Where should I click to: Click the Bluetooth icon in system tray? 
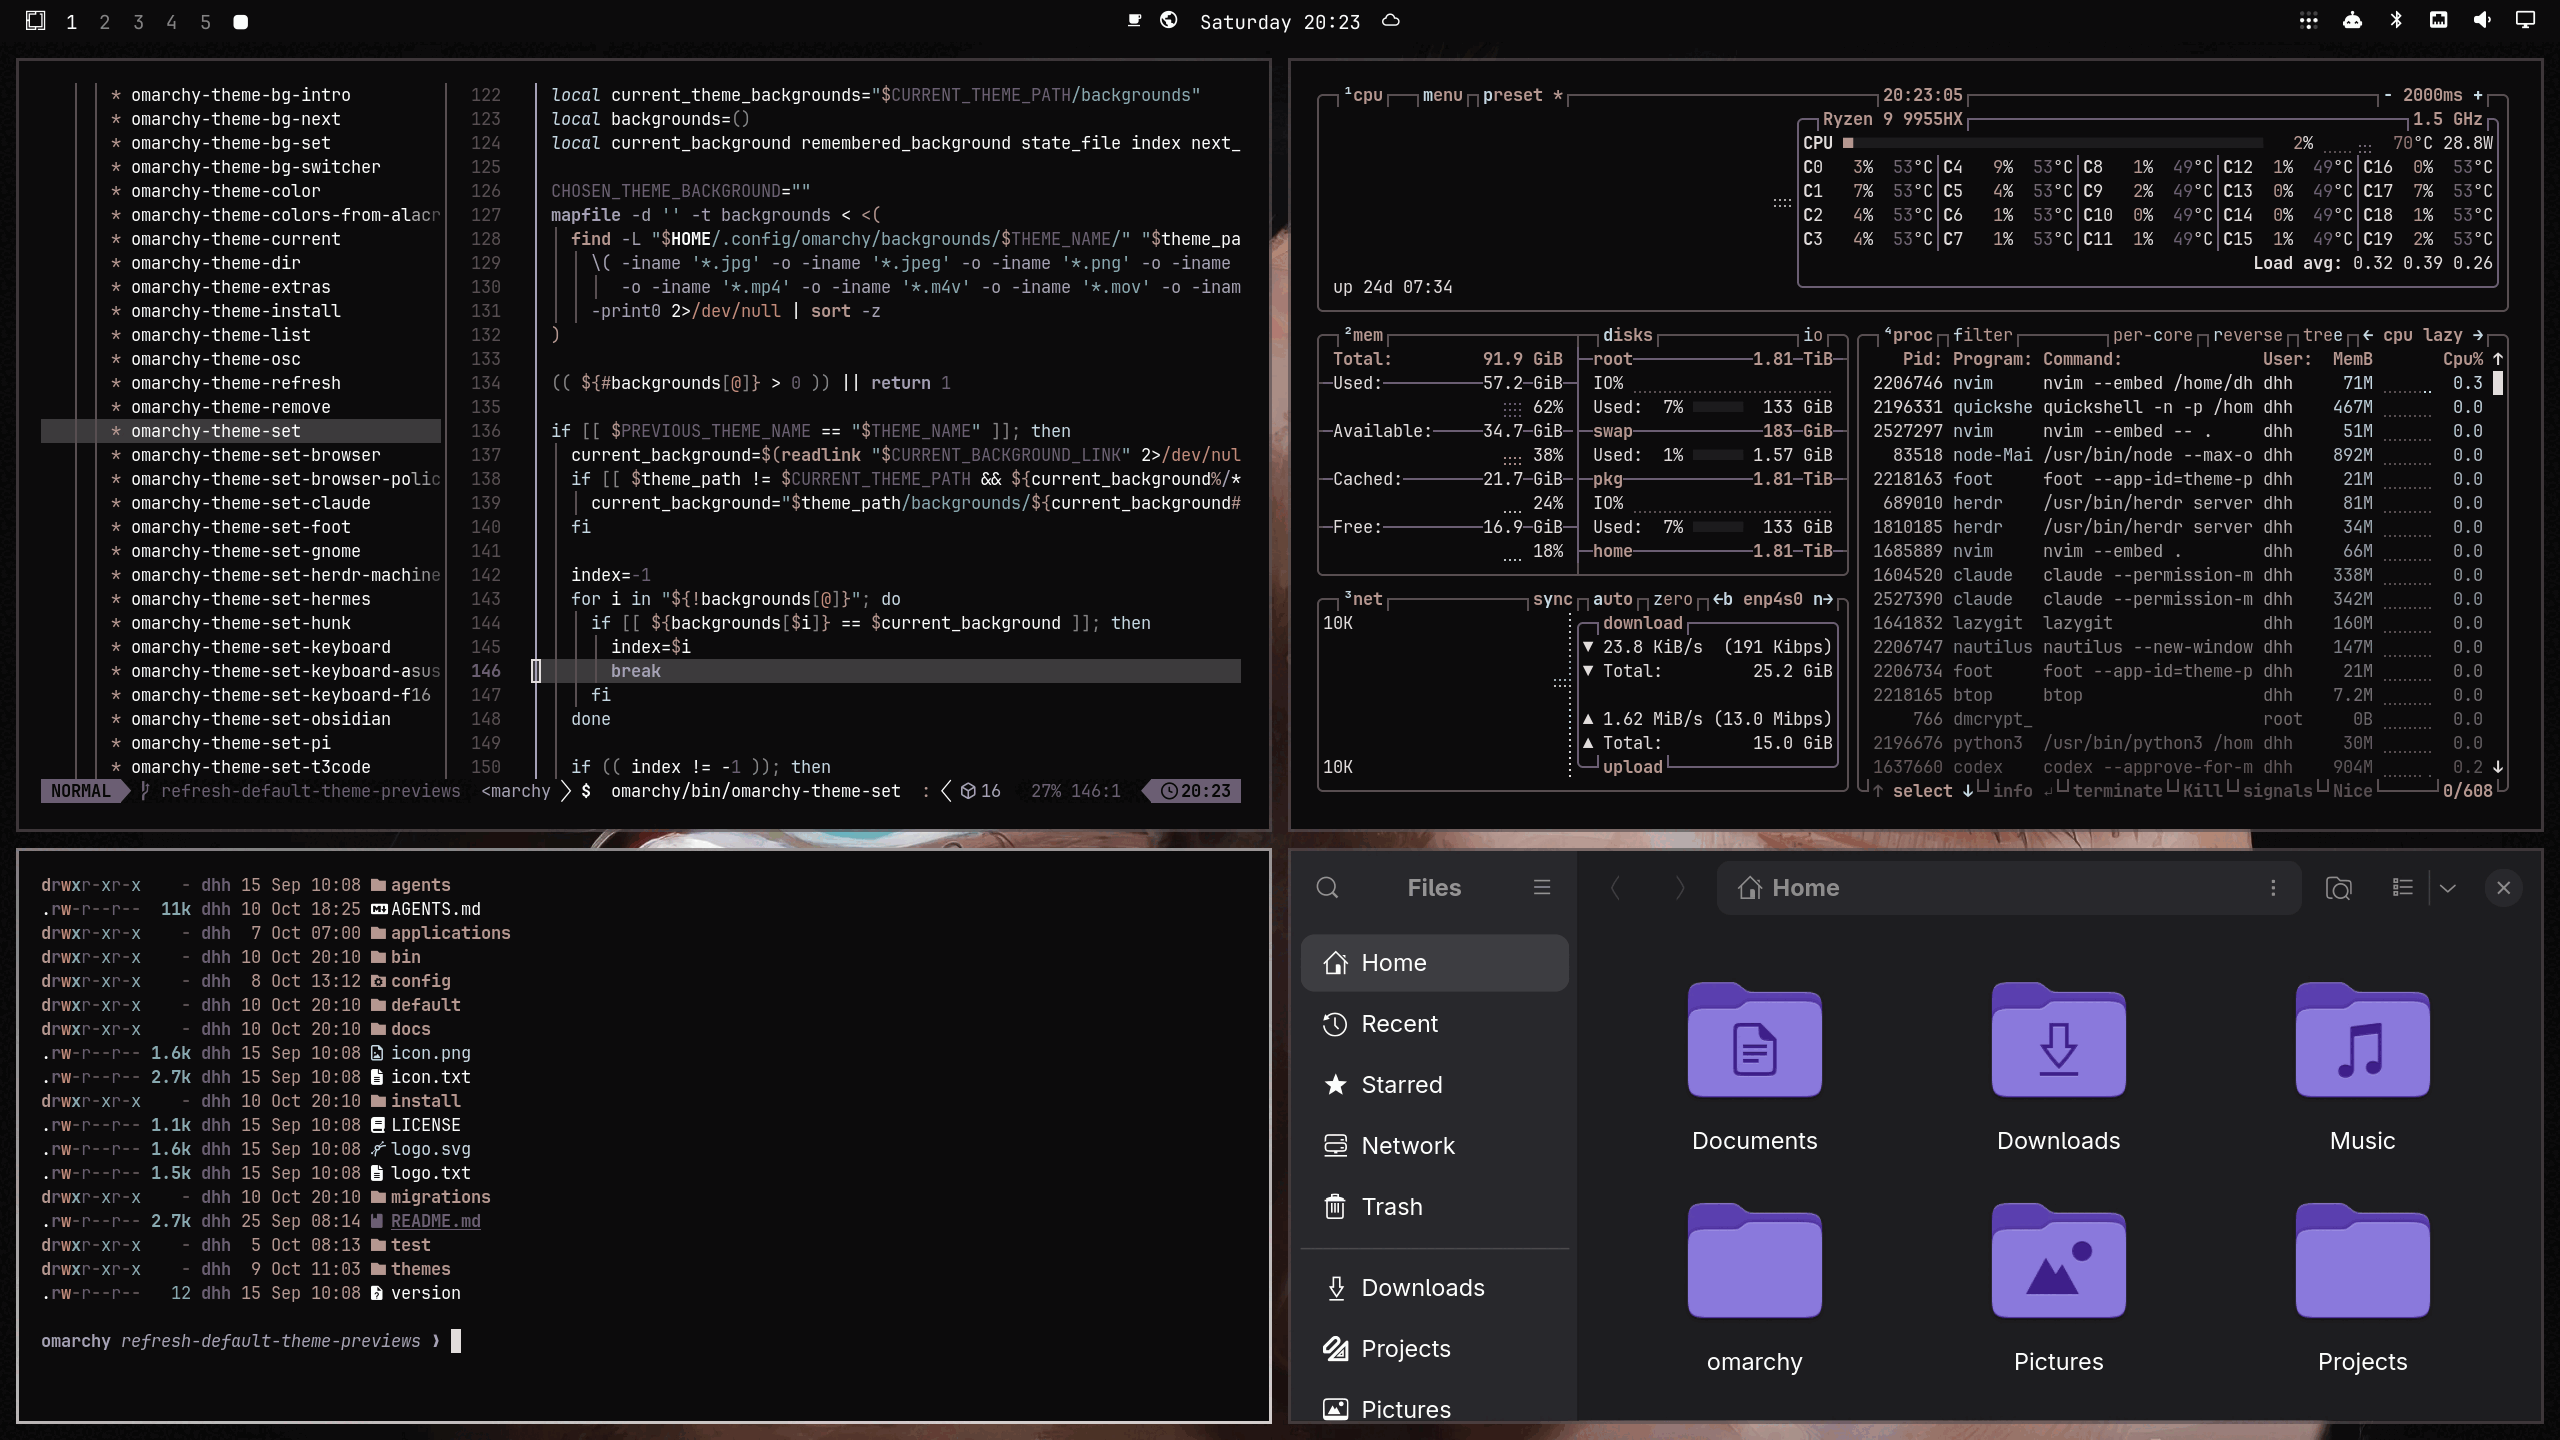(2396, 20)
